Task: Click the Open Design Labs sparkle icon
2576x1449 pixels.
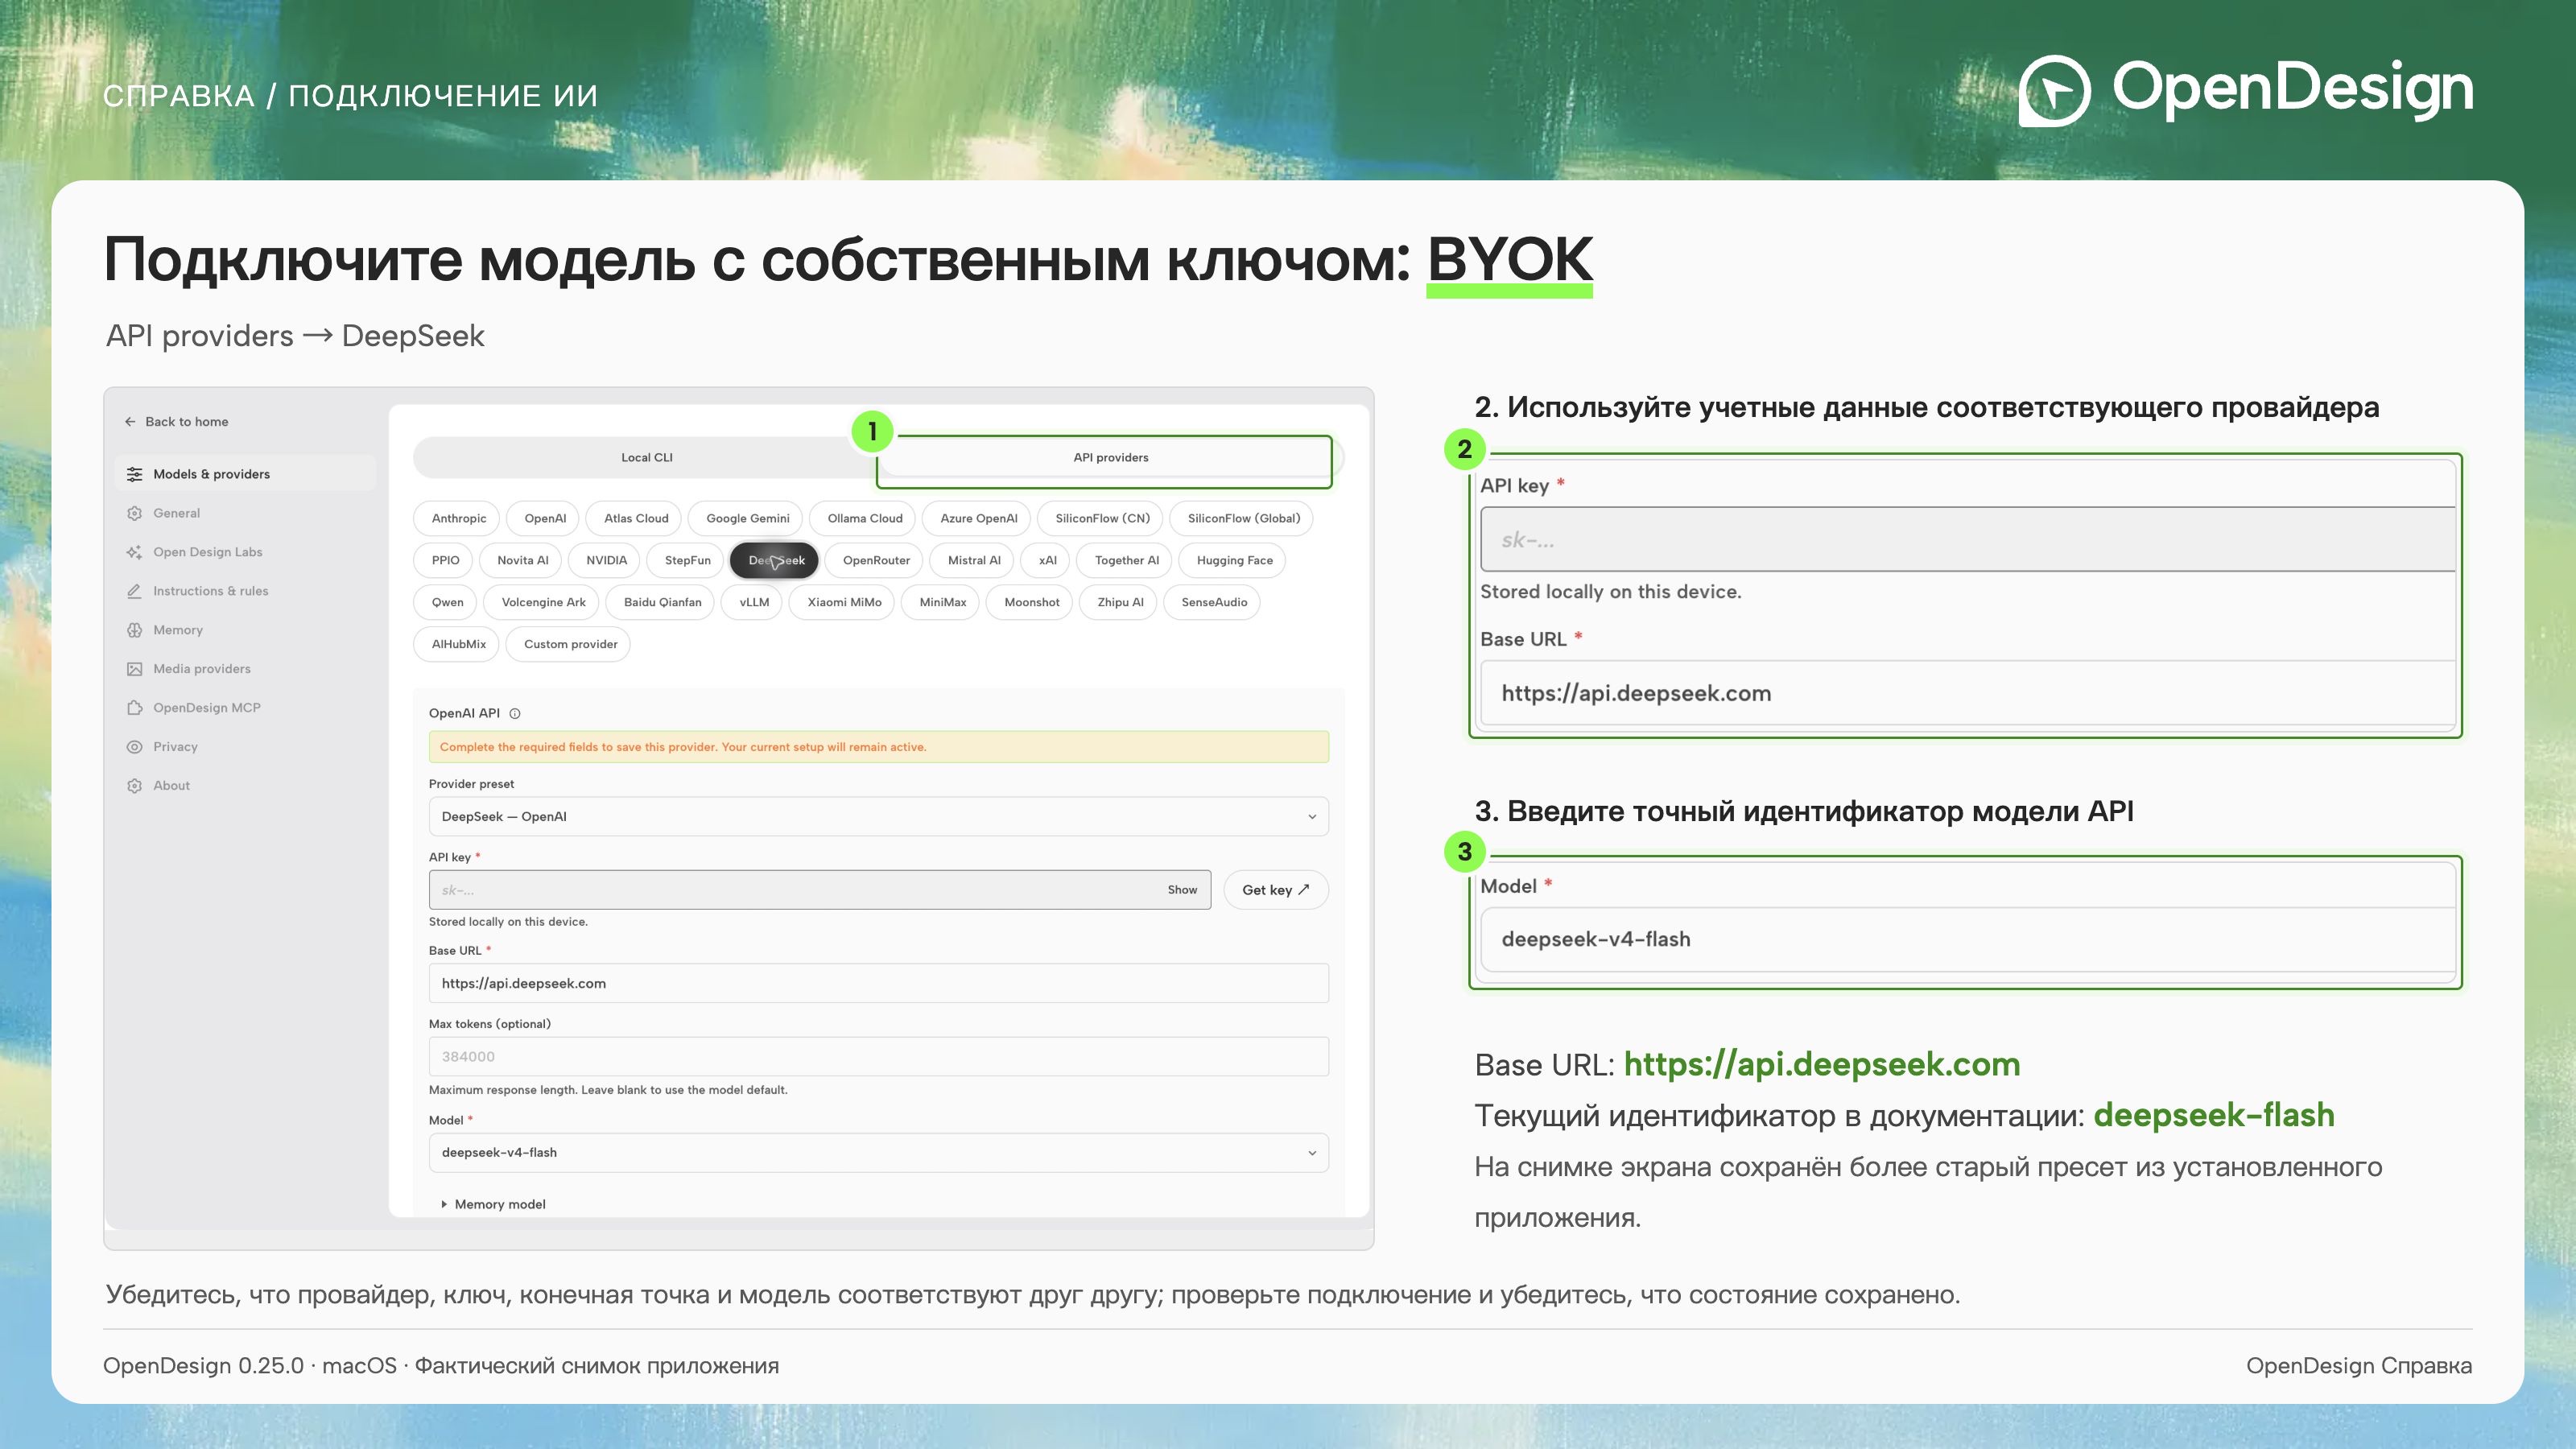Action: coord(134,552)
